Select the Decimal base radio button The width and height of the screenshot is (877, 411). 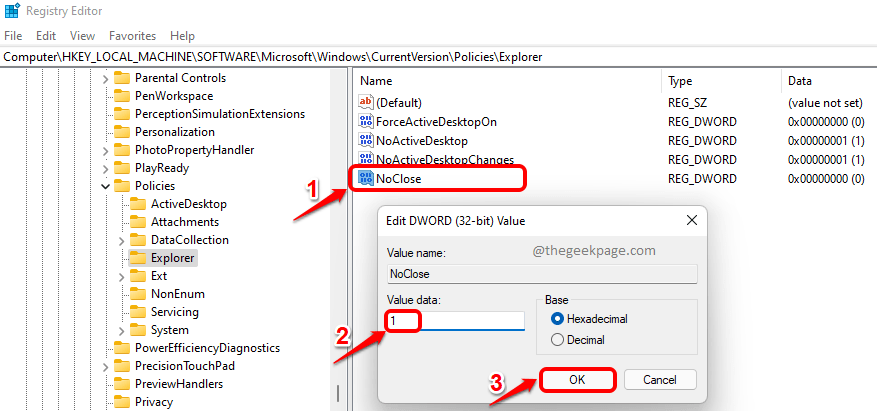(558, 340)
